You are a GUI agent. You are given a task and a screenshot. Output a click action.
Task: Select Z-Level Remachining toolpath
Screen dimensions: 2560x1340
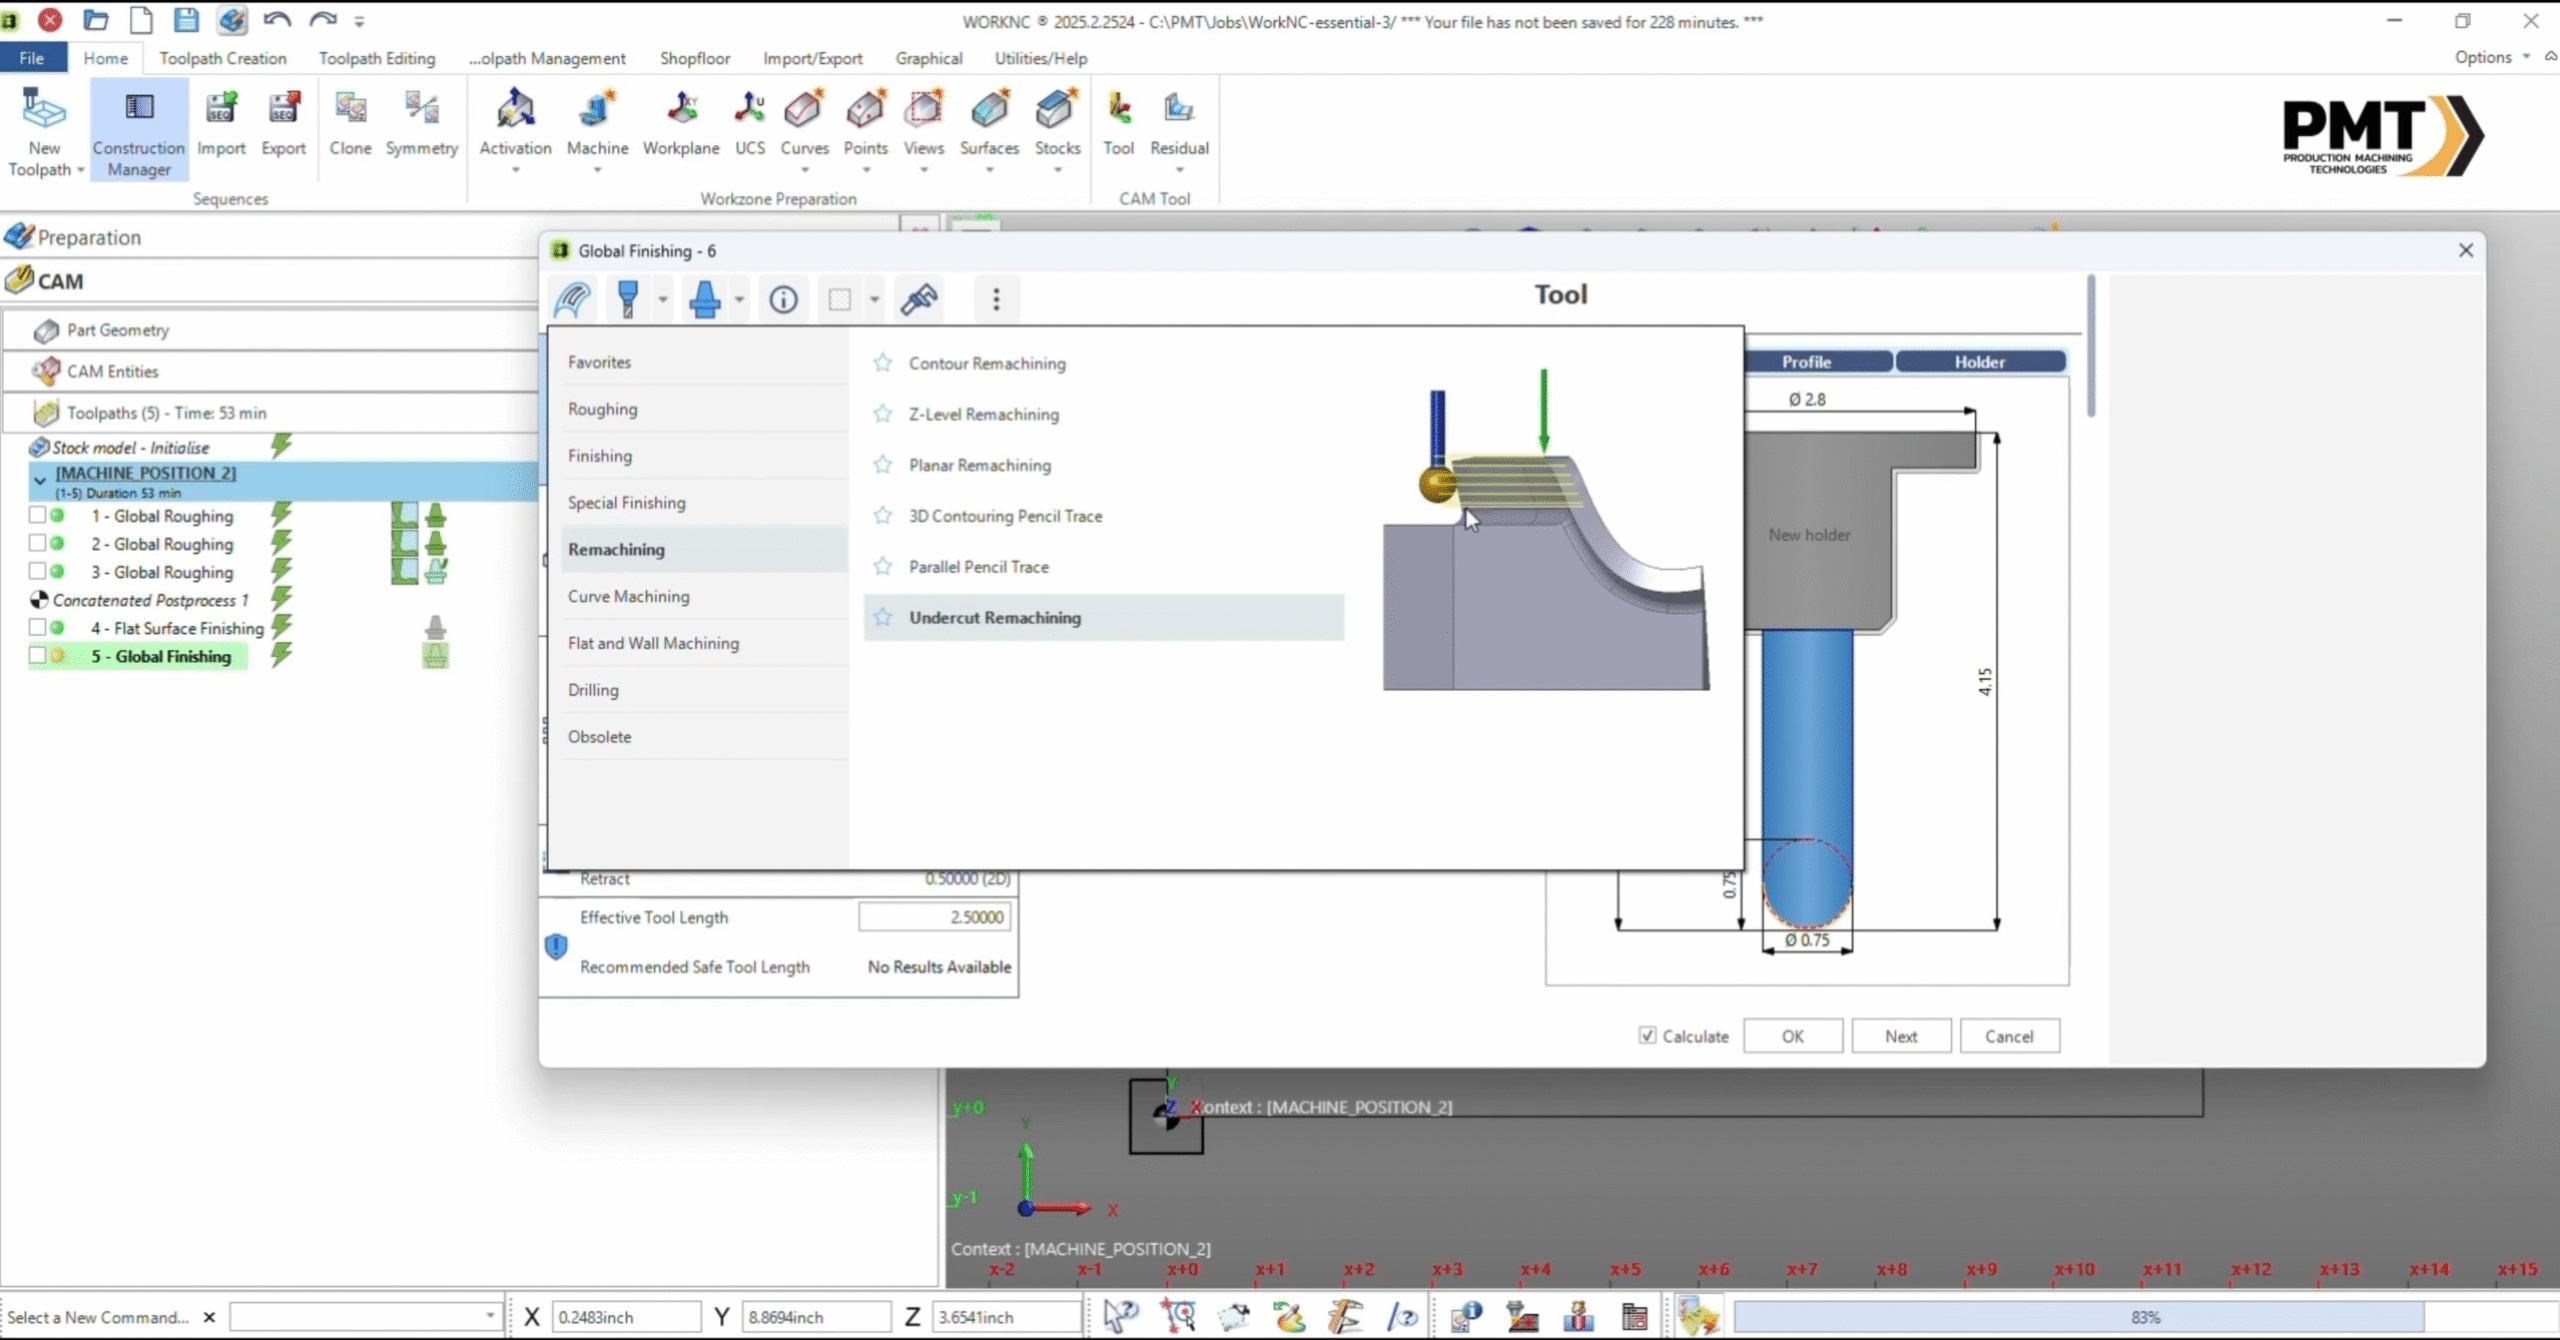[x=983, y=414]
